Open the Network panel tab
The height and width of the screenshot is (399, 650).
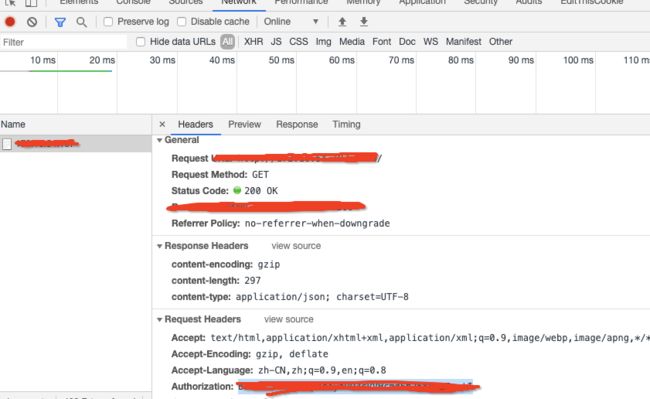[x=239, y=2]
